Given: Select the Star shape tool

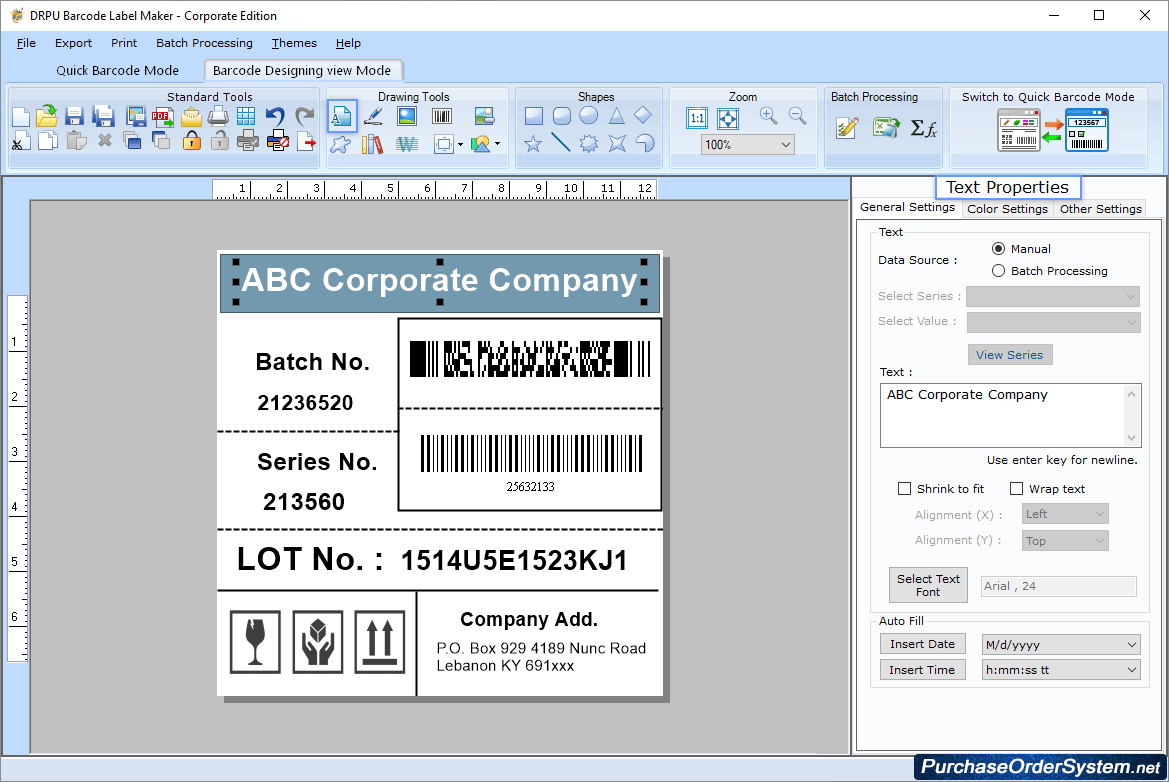Looking at the screenshot, I should tap(532, 144).
